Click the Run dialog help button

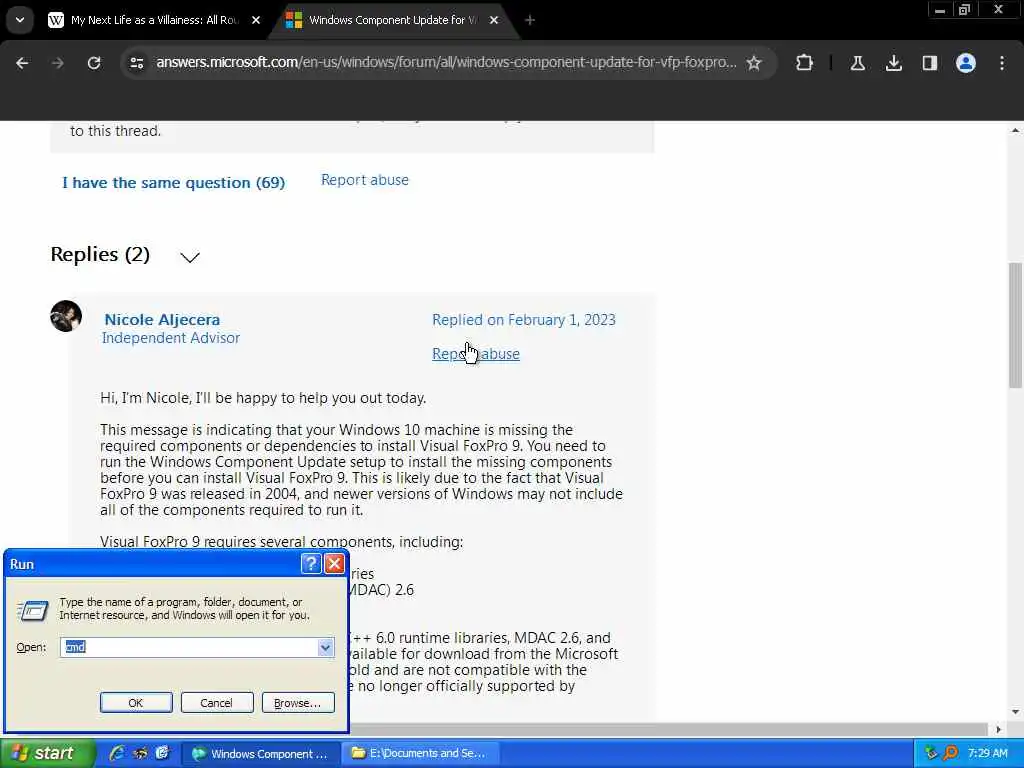point(311,564)
